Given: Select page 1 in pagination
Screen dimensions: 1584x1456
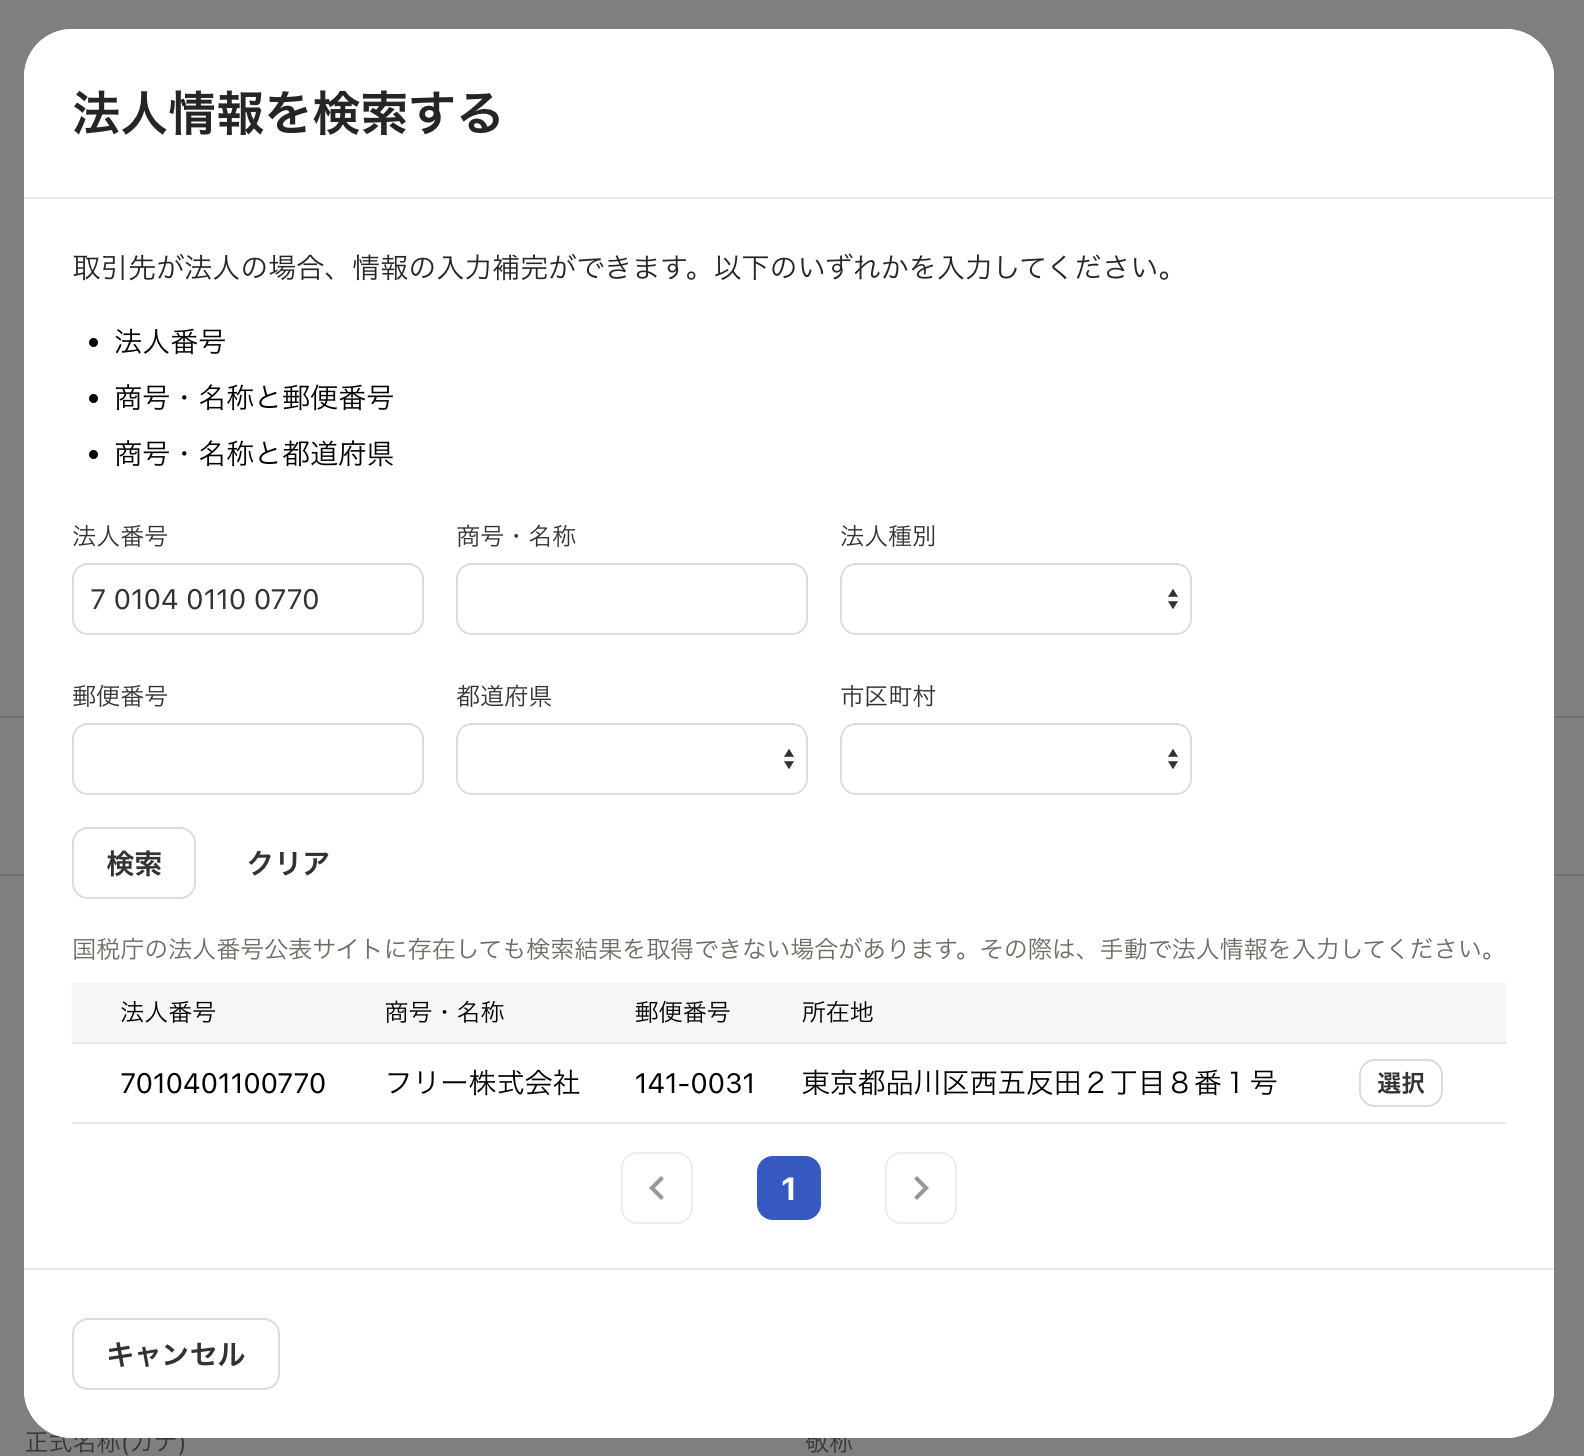Looking at the screenshot, I should click(x=789, y=1188).
